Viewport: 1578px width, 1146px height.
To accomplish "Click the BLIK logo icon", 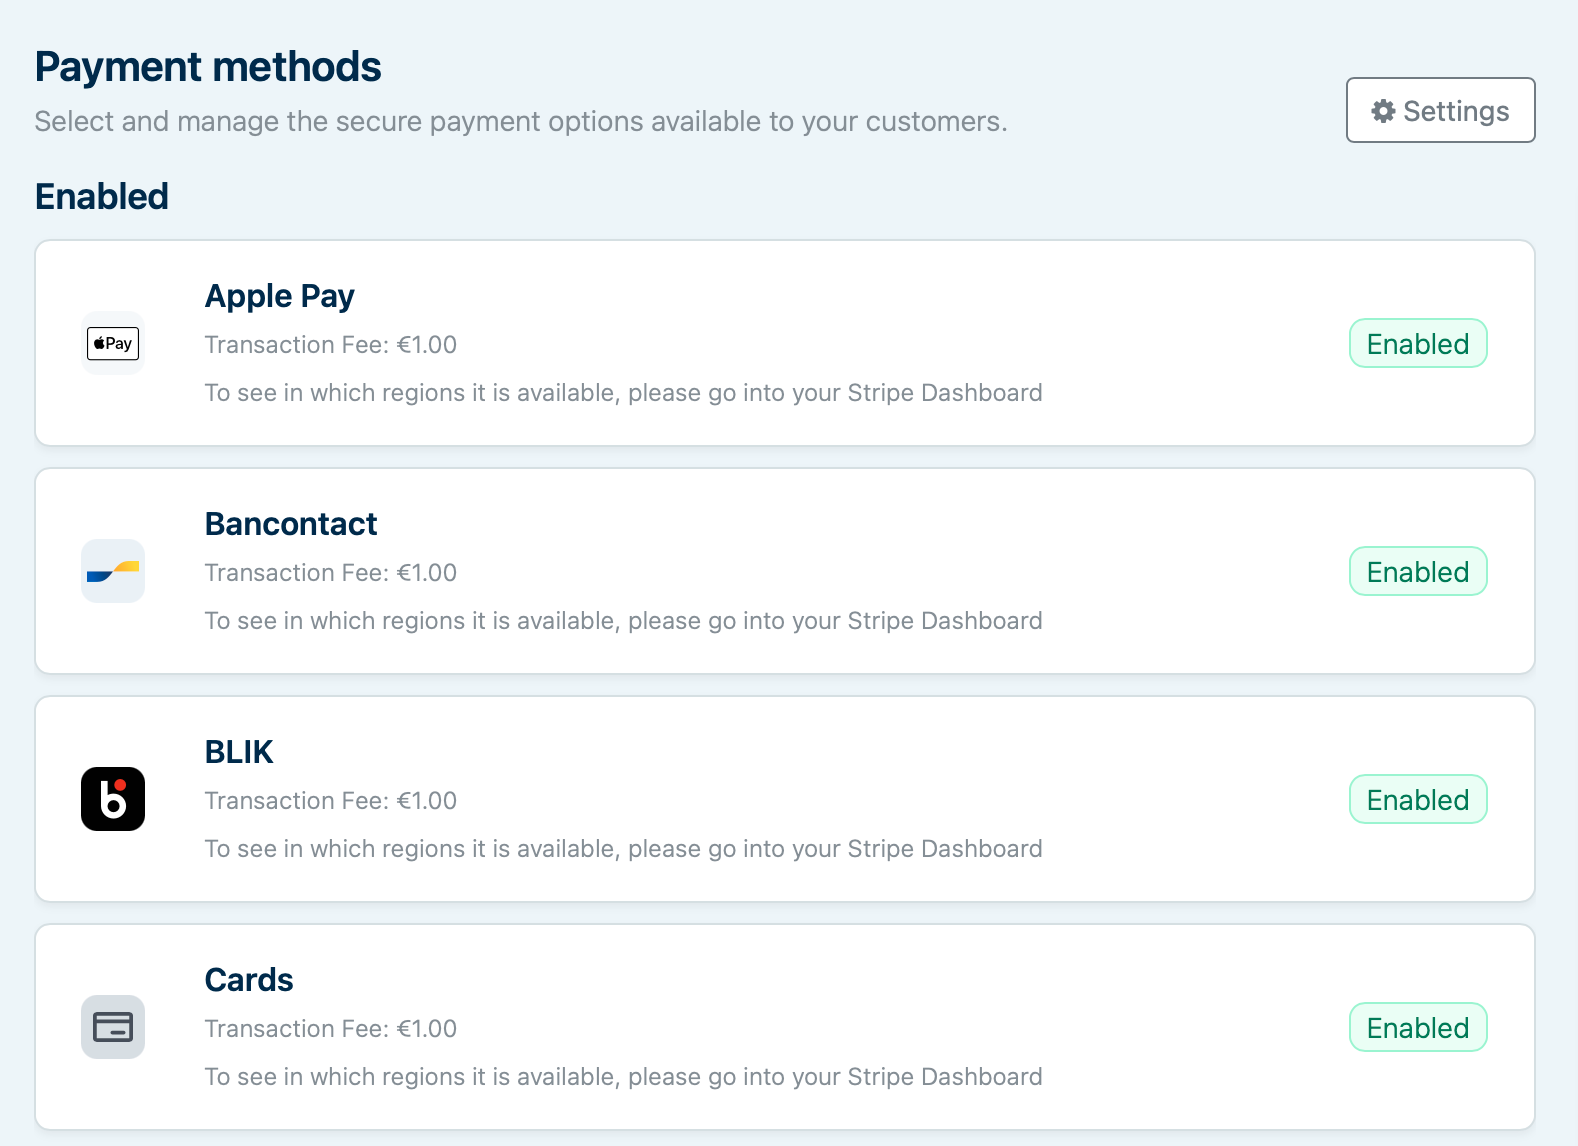I will [113, 799].
